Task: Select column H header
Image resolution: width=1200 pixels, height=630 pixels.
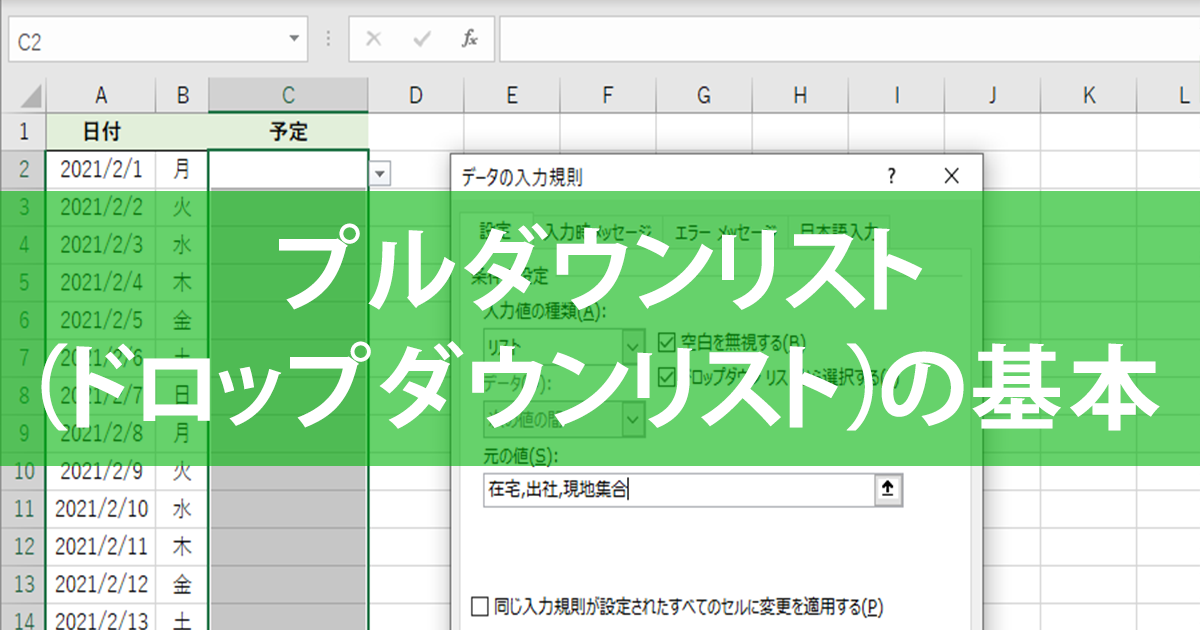Action: 800,96
